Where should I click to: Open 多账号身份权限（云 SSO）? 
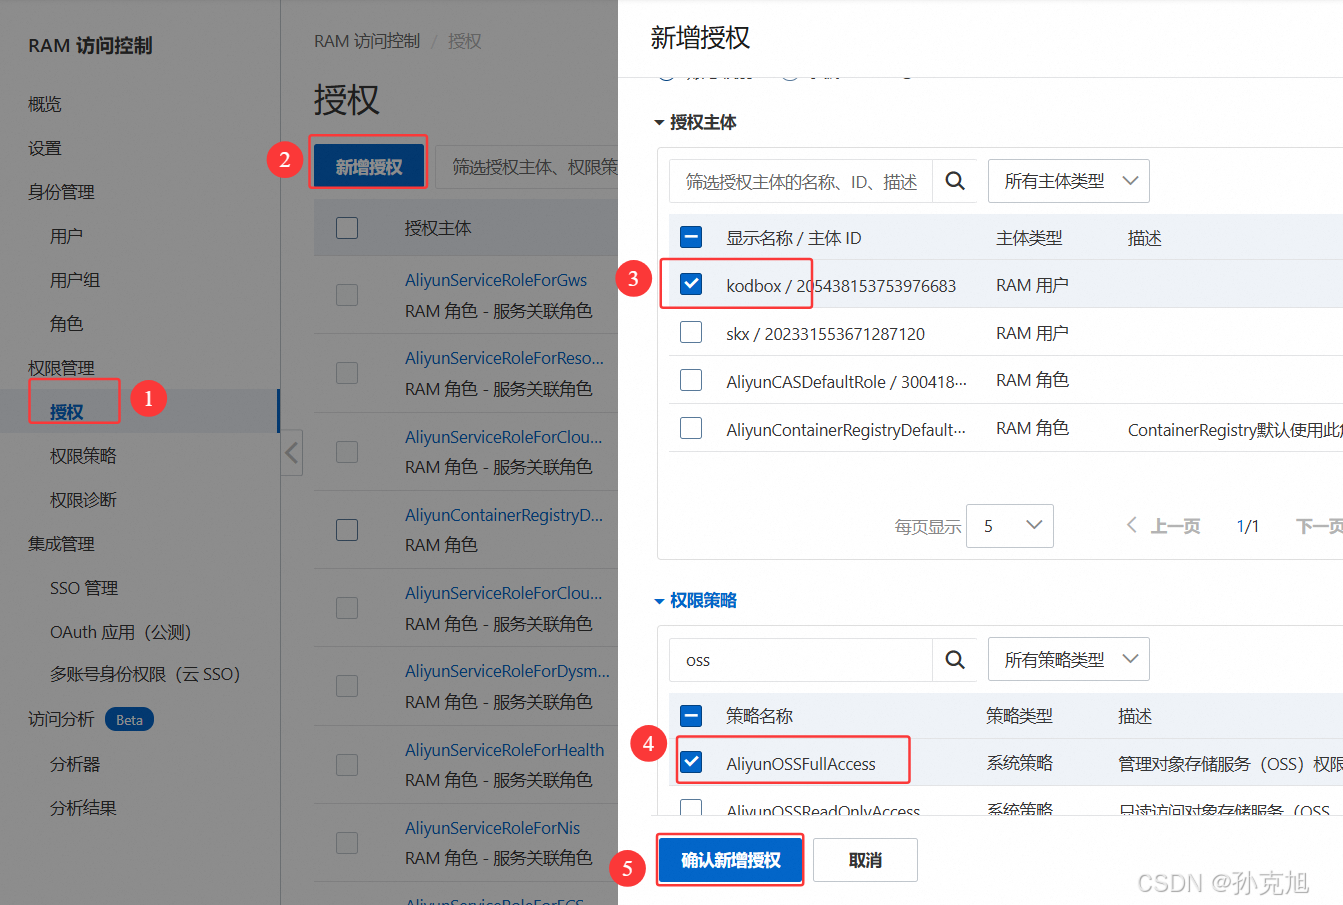click(145, 674)
